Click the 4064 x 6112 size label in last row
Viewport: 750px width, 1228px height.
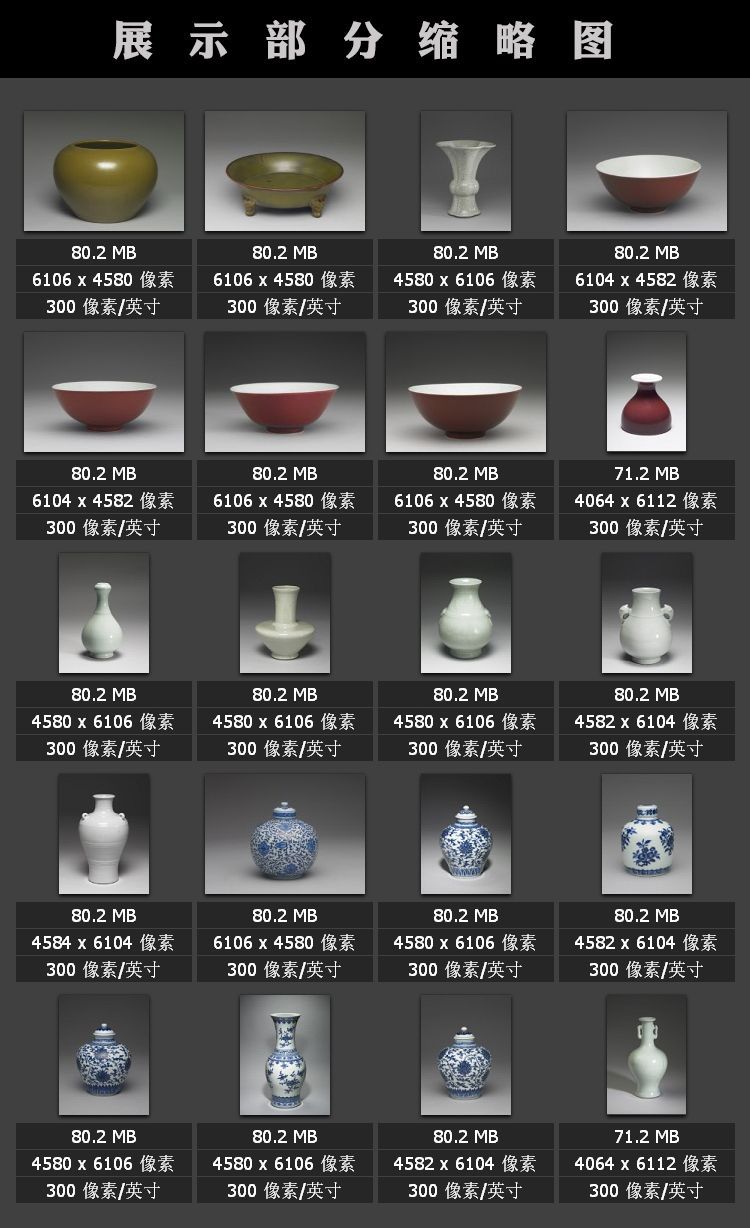click(x=646, y=1163)
